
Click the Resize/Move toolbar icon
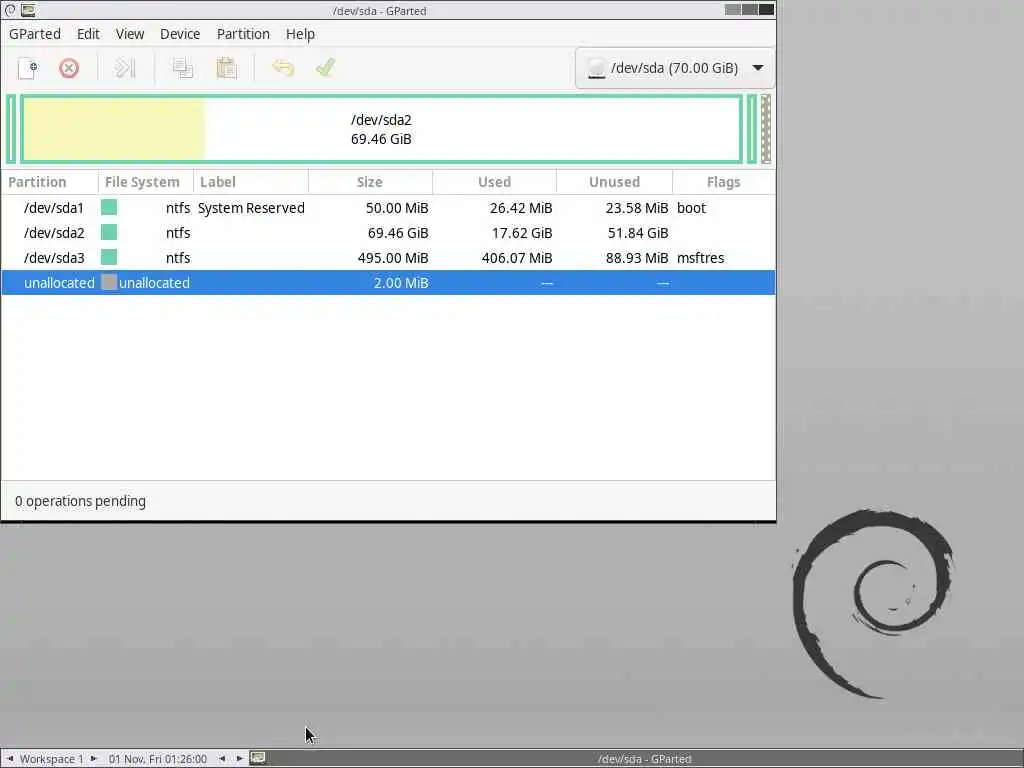(125, 68)
